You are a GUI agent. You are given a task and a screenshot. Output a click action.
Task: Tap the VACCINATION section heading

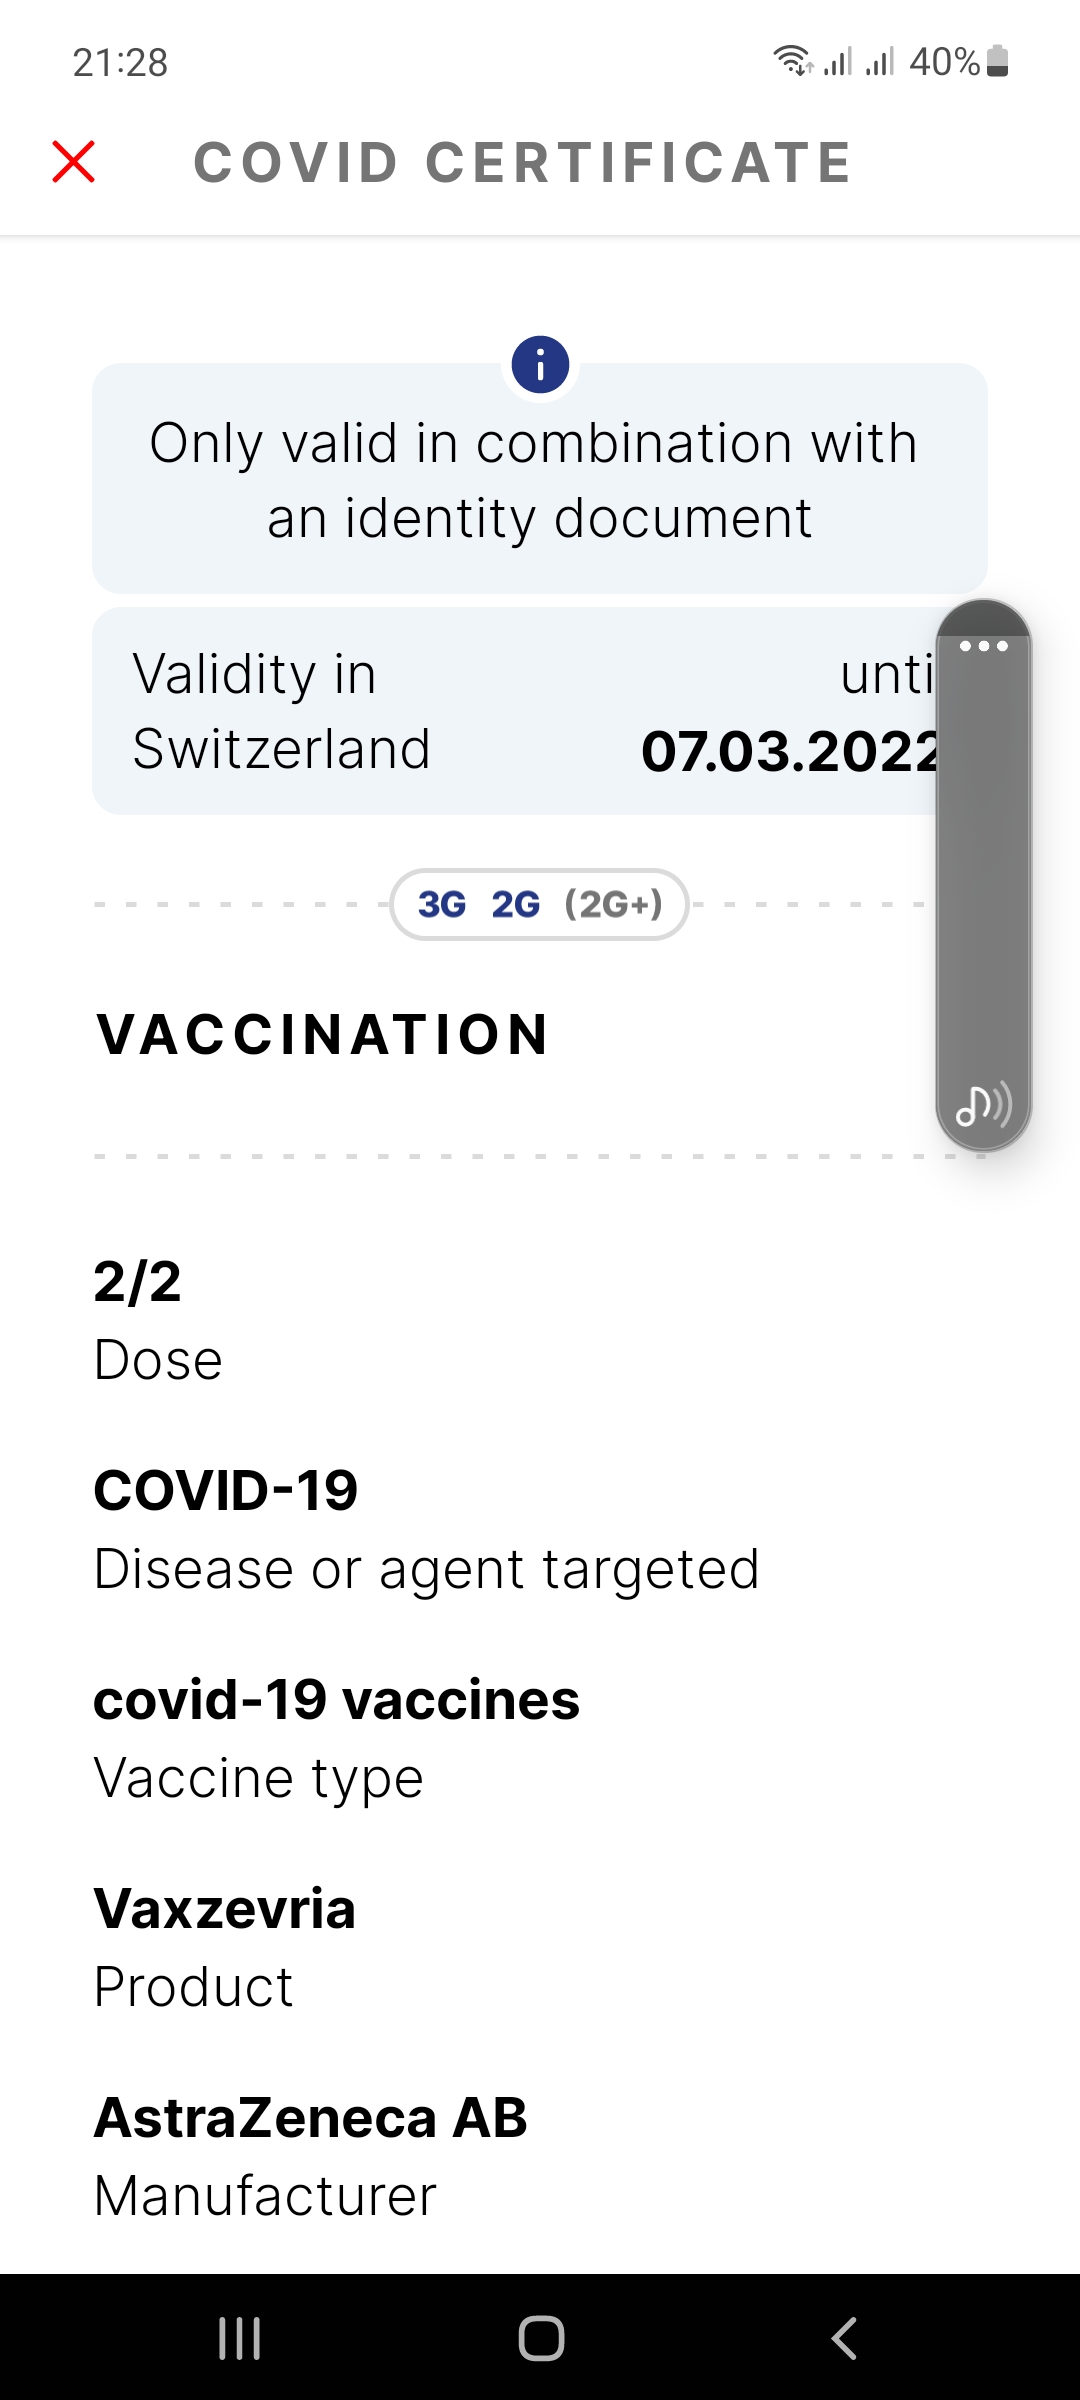[322, 1034]
